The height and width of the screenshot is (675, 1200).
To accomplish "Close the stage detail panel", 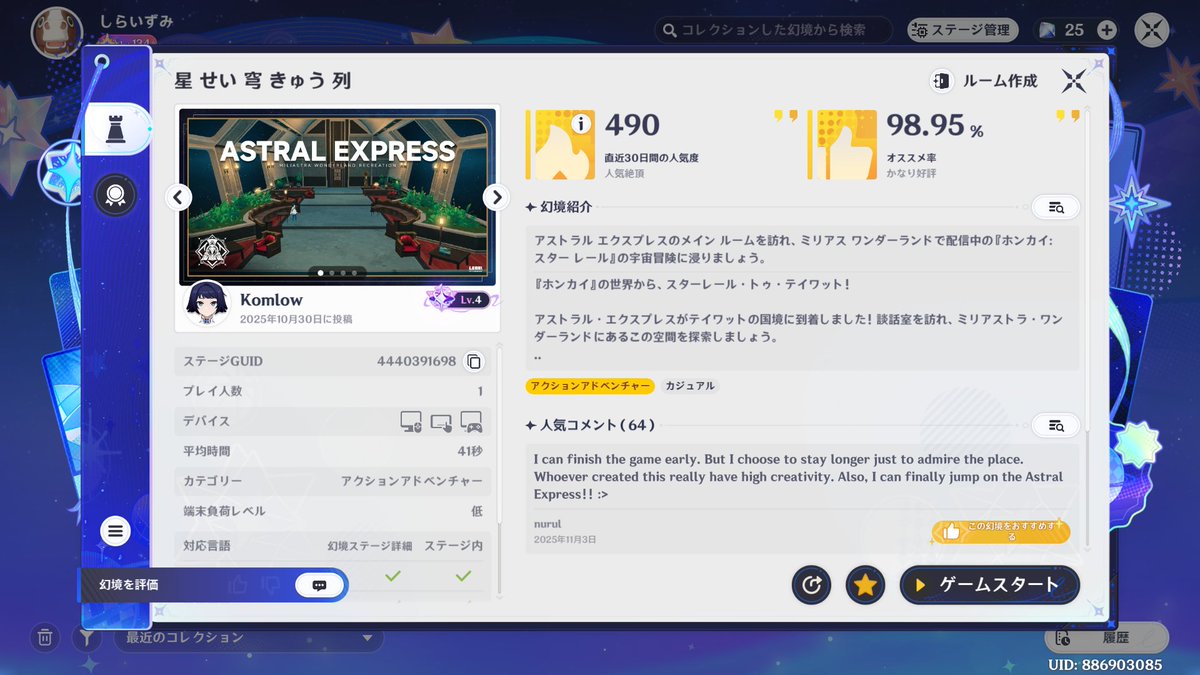I will (x=1074, y=81).
